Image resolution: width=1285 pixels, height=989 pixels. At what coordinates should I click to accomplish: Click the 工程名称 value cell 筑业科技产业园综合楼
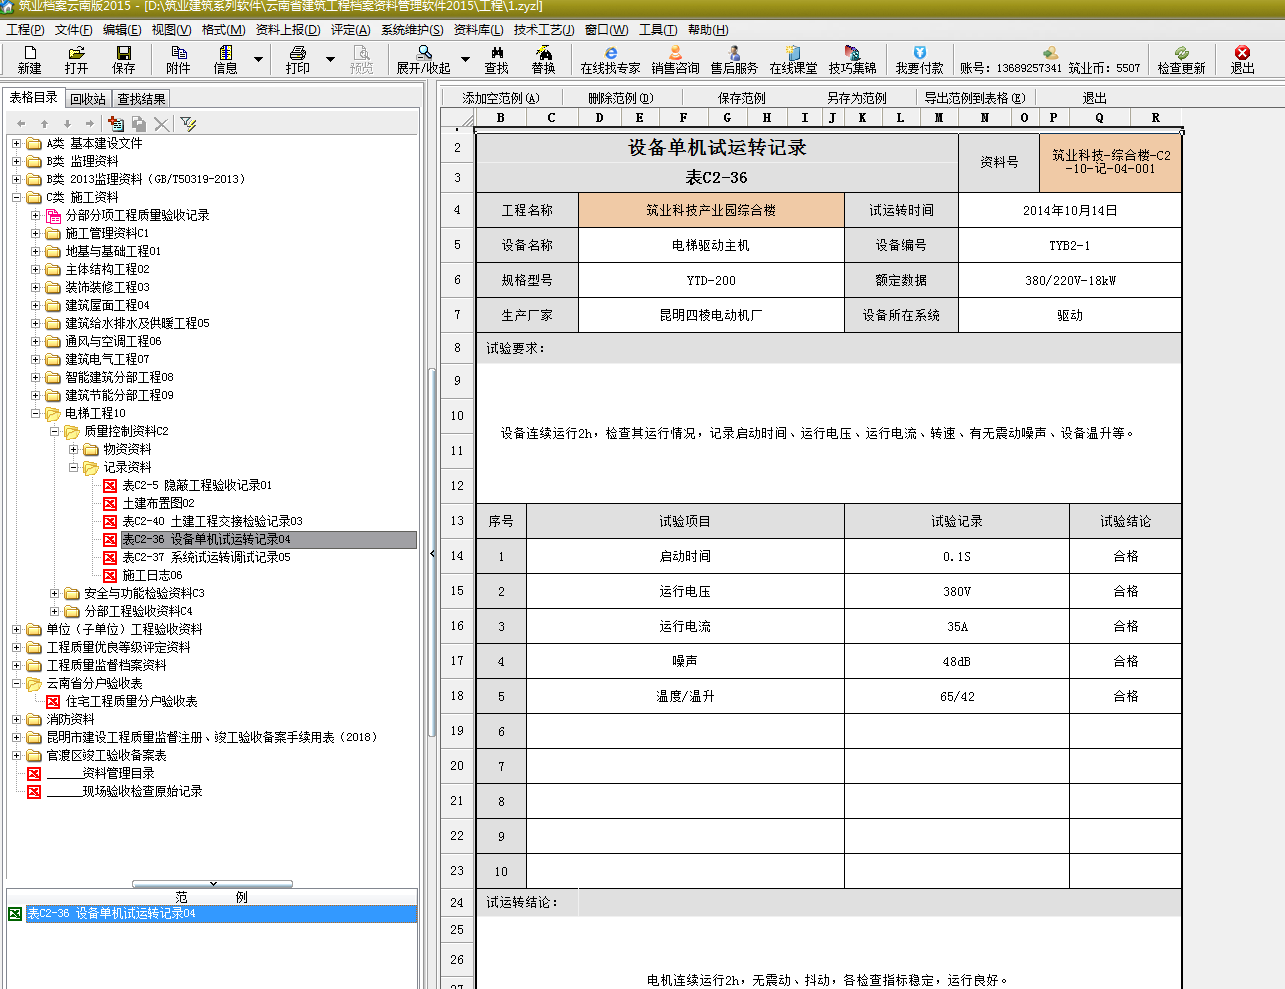click(711, 210)
